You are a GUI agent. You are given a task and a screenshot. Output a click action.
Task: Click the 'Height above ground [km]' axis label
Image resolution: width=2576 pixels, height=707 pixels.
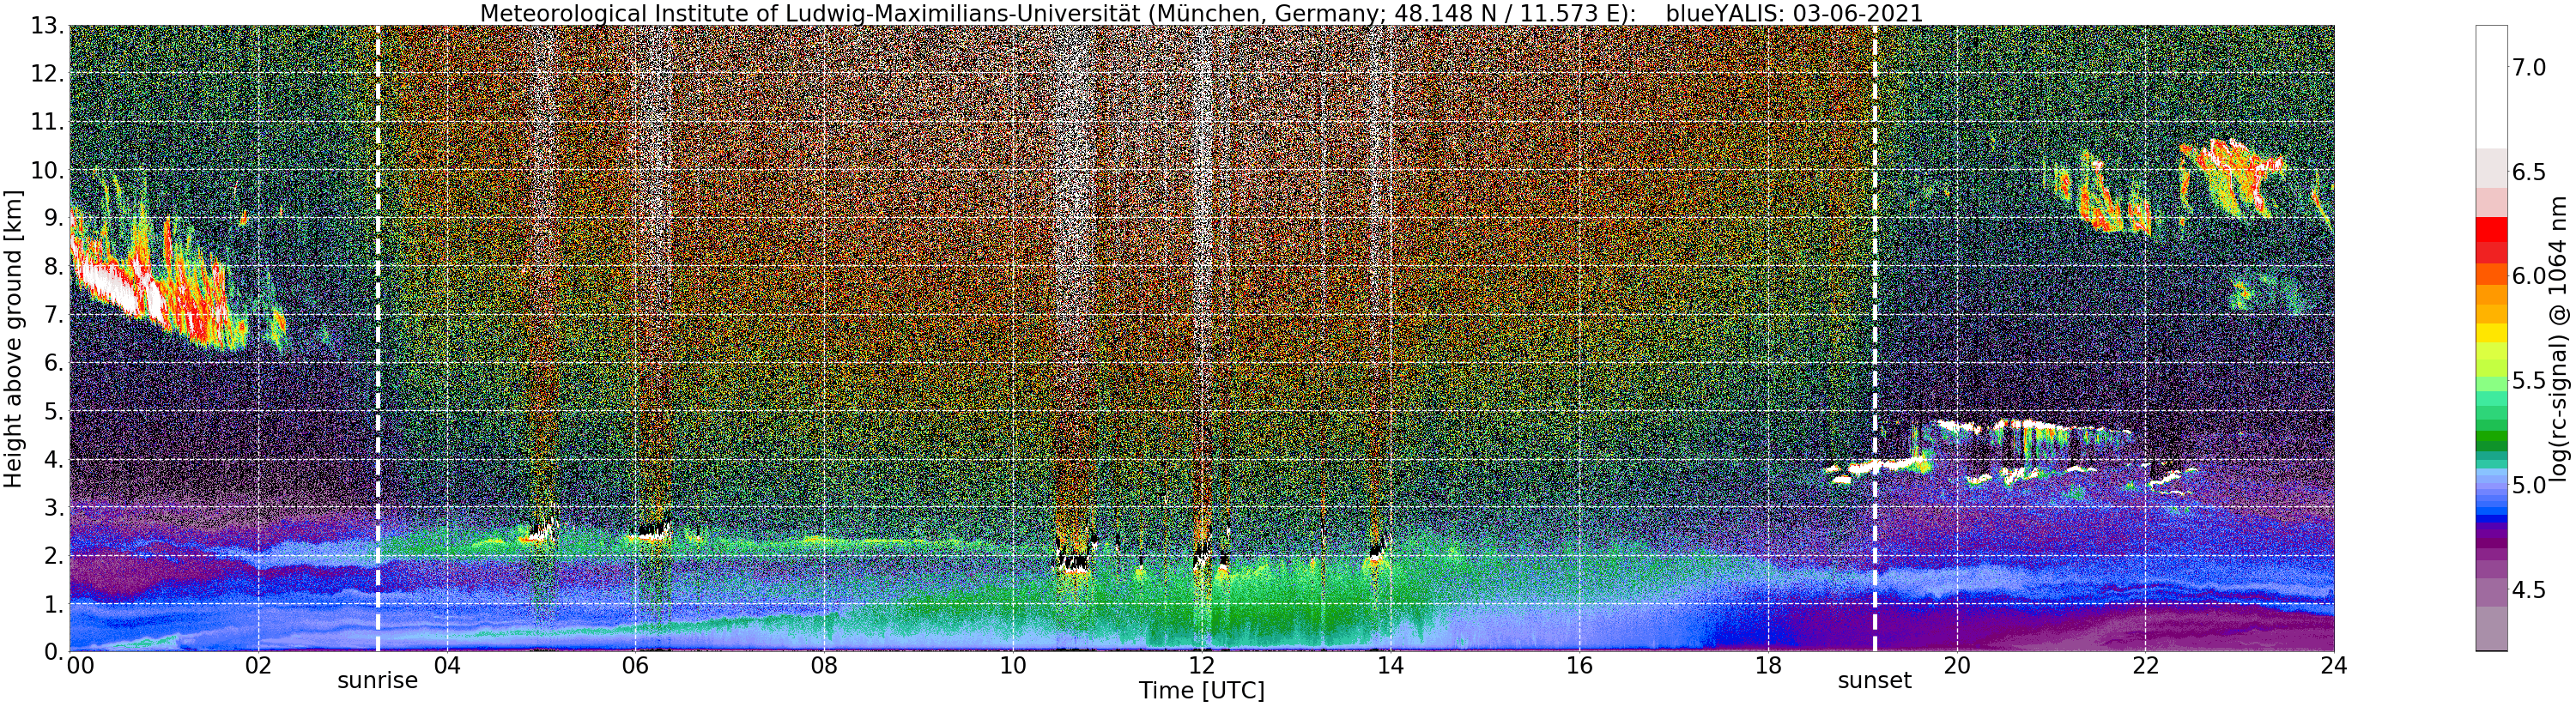point(13,338)
